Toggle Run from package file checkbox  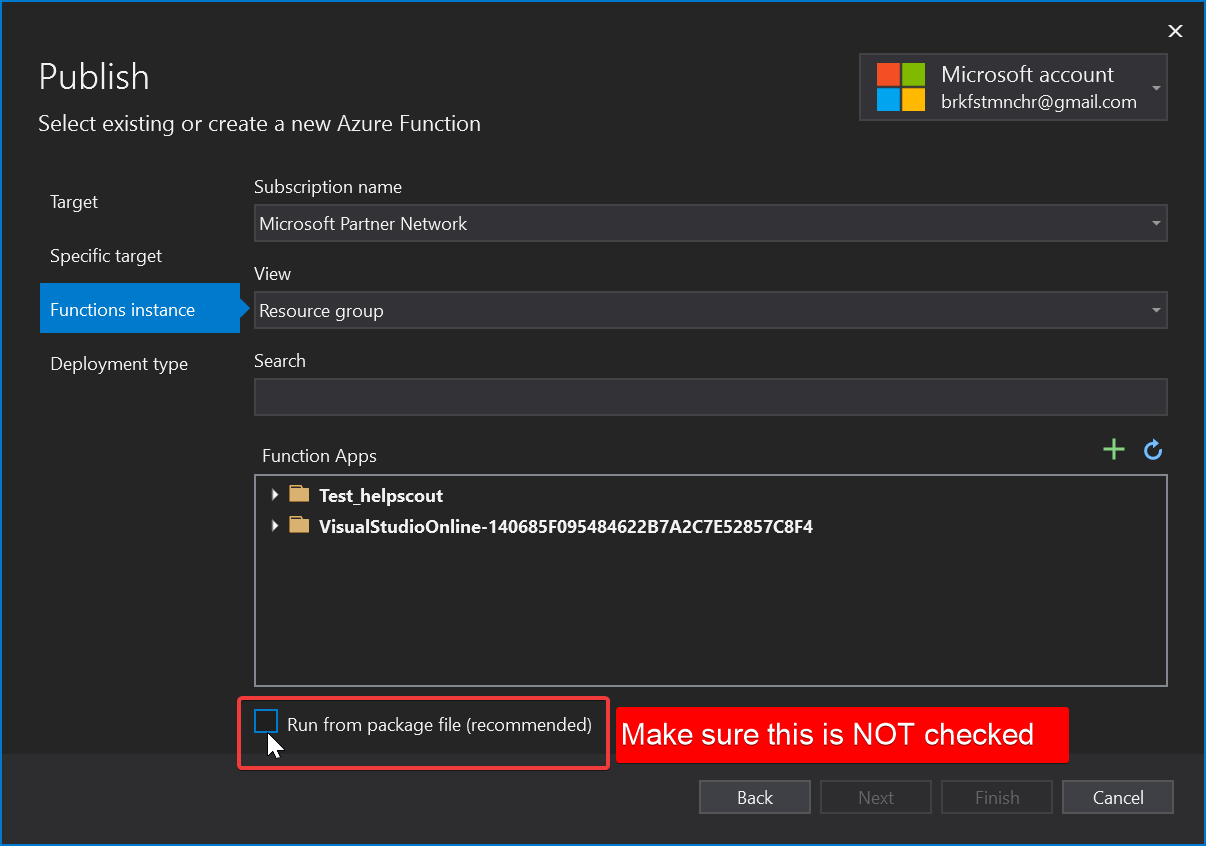point(266,722)
